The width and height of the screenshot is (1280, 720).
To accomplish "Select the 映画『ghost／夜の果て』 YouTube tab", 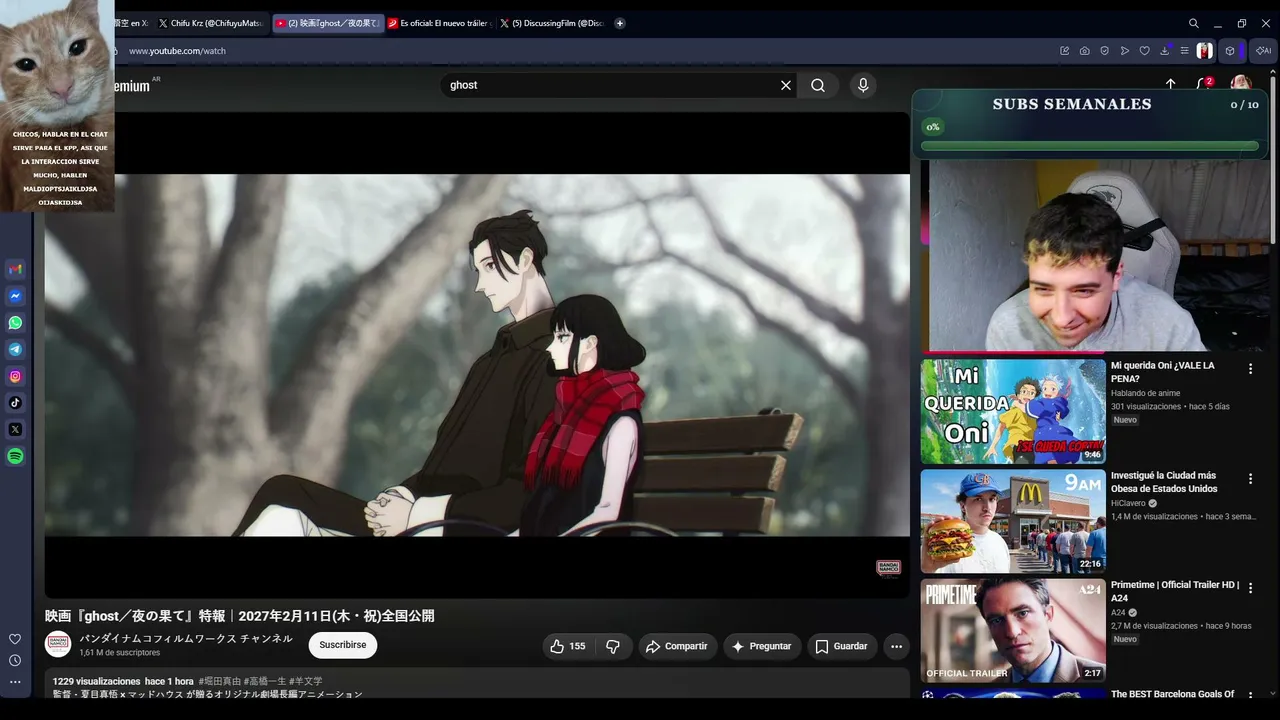I will 328,23.
